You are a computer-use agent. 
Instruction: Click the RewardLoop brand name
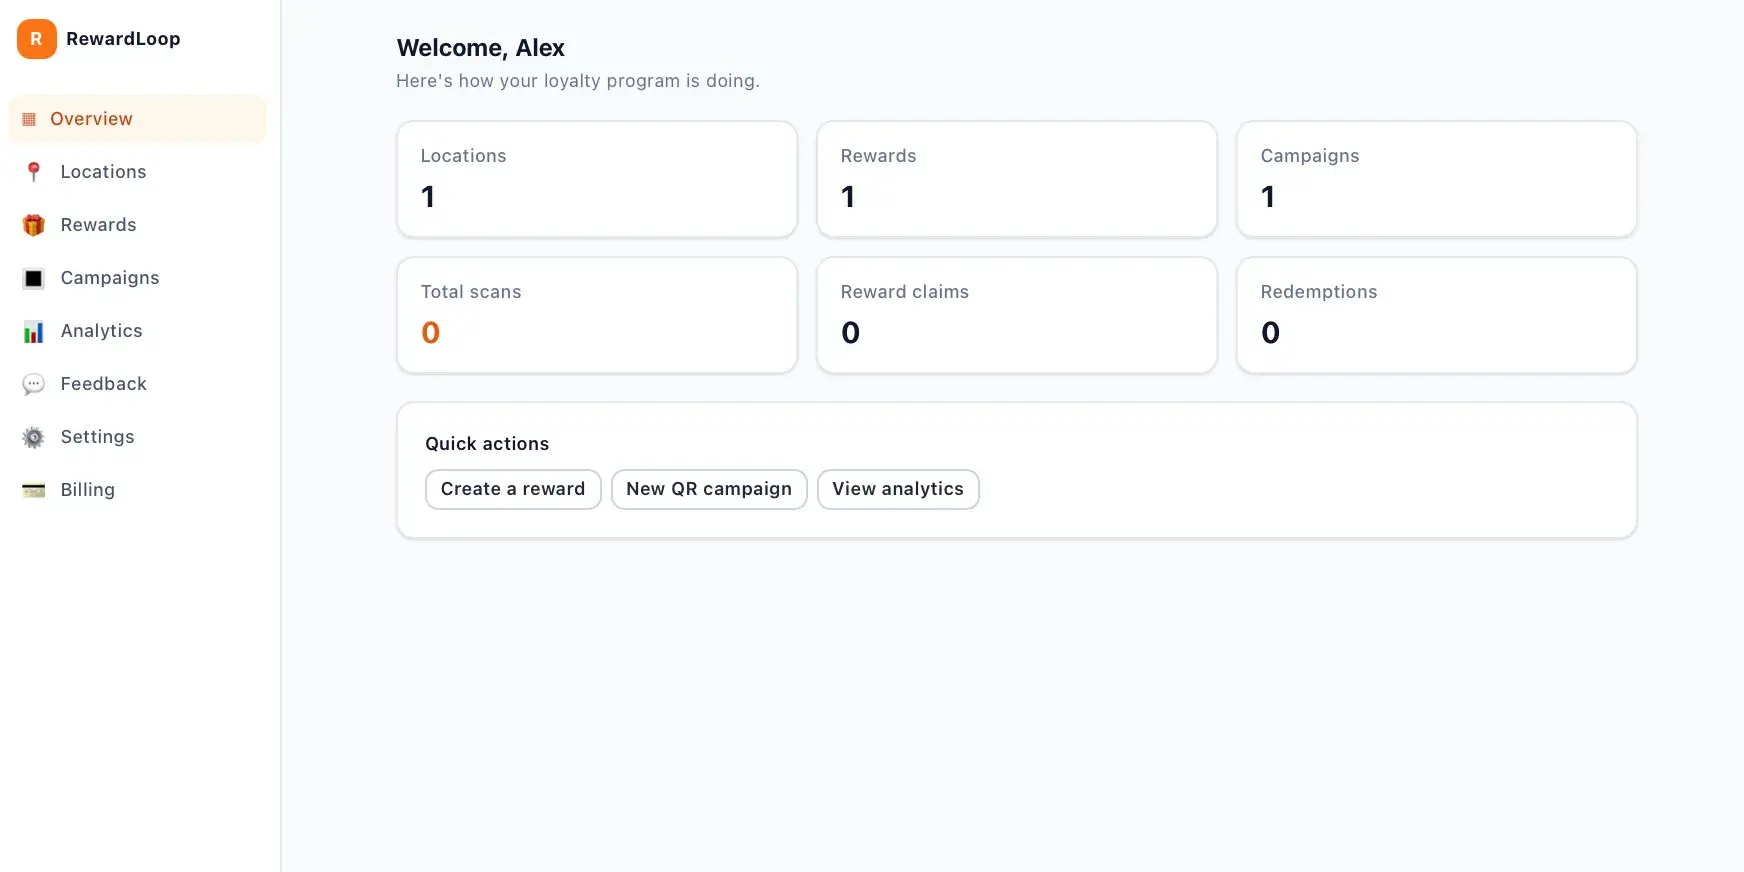tap(123, 39)
